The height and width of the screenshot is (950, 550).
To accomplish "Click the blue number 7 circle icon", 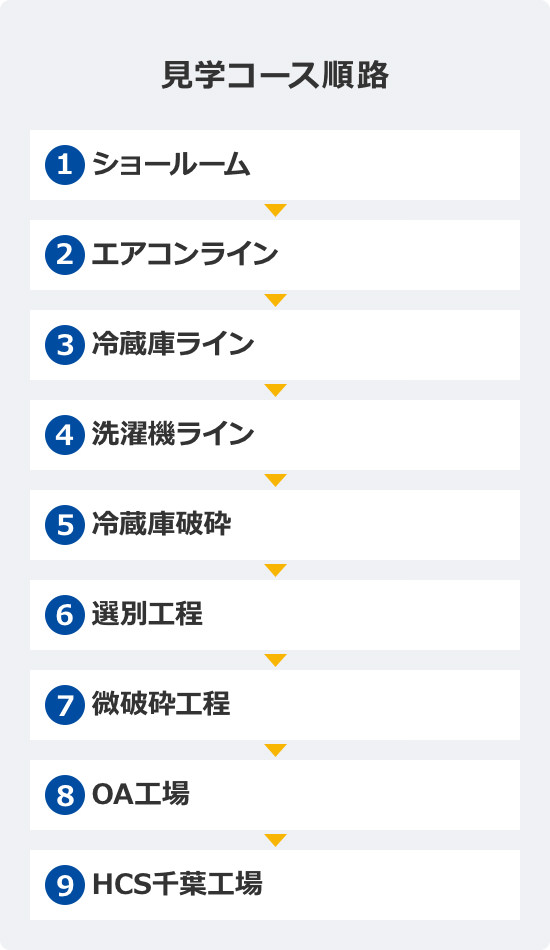I will click(x=65, y=705).
